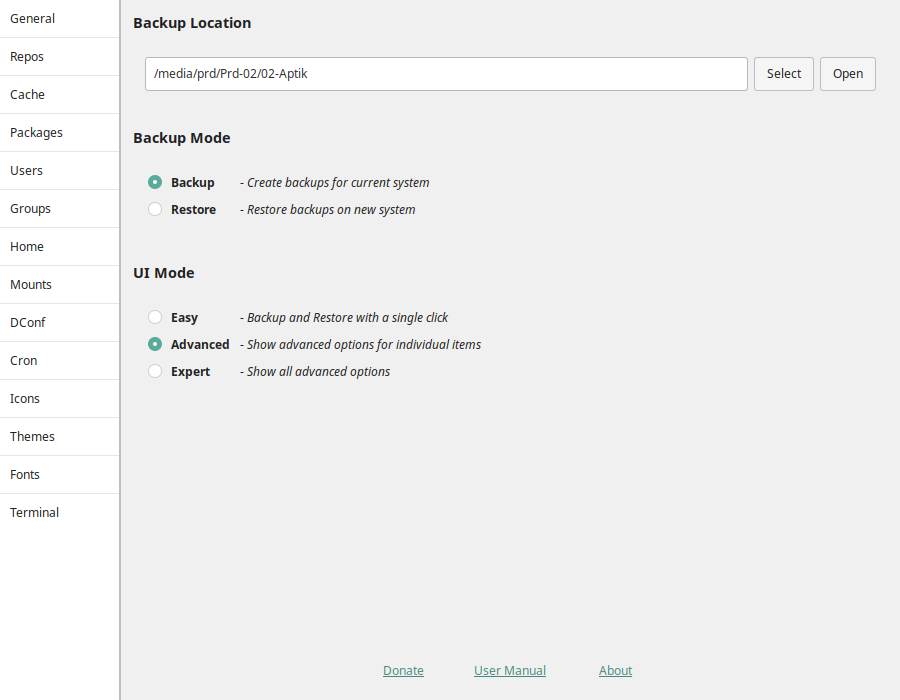Open the Users section
The image size is (900, 700).
(60, 170)
